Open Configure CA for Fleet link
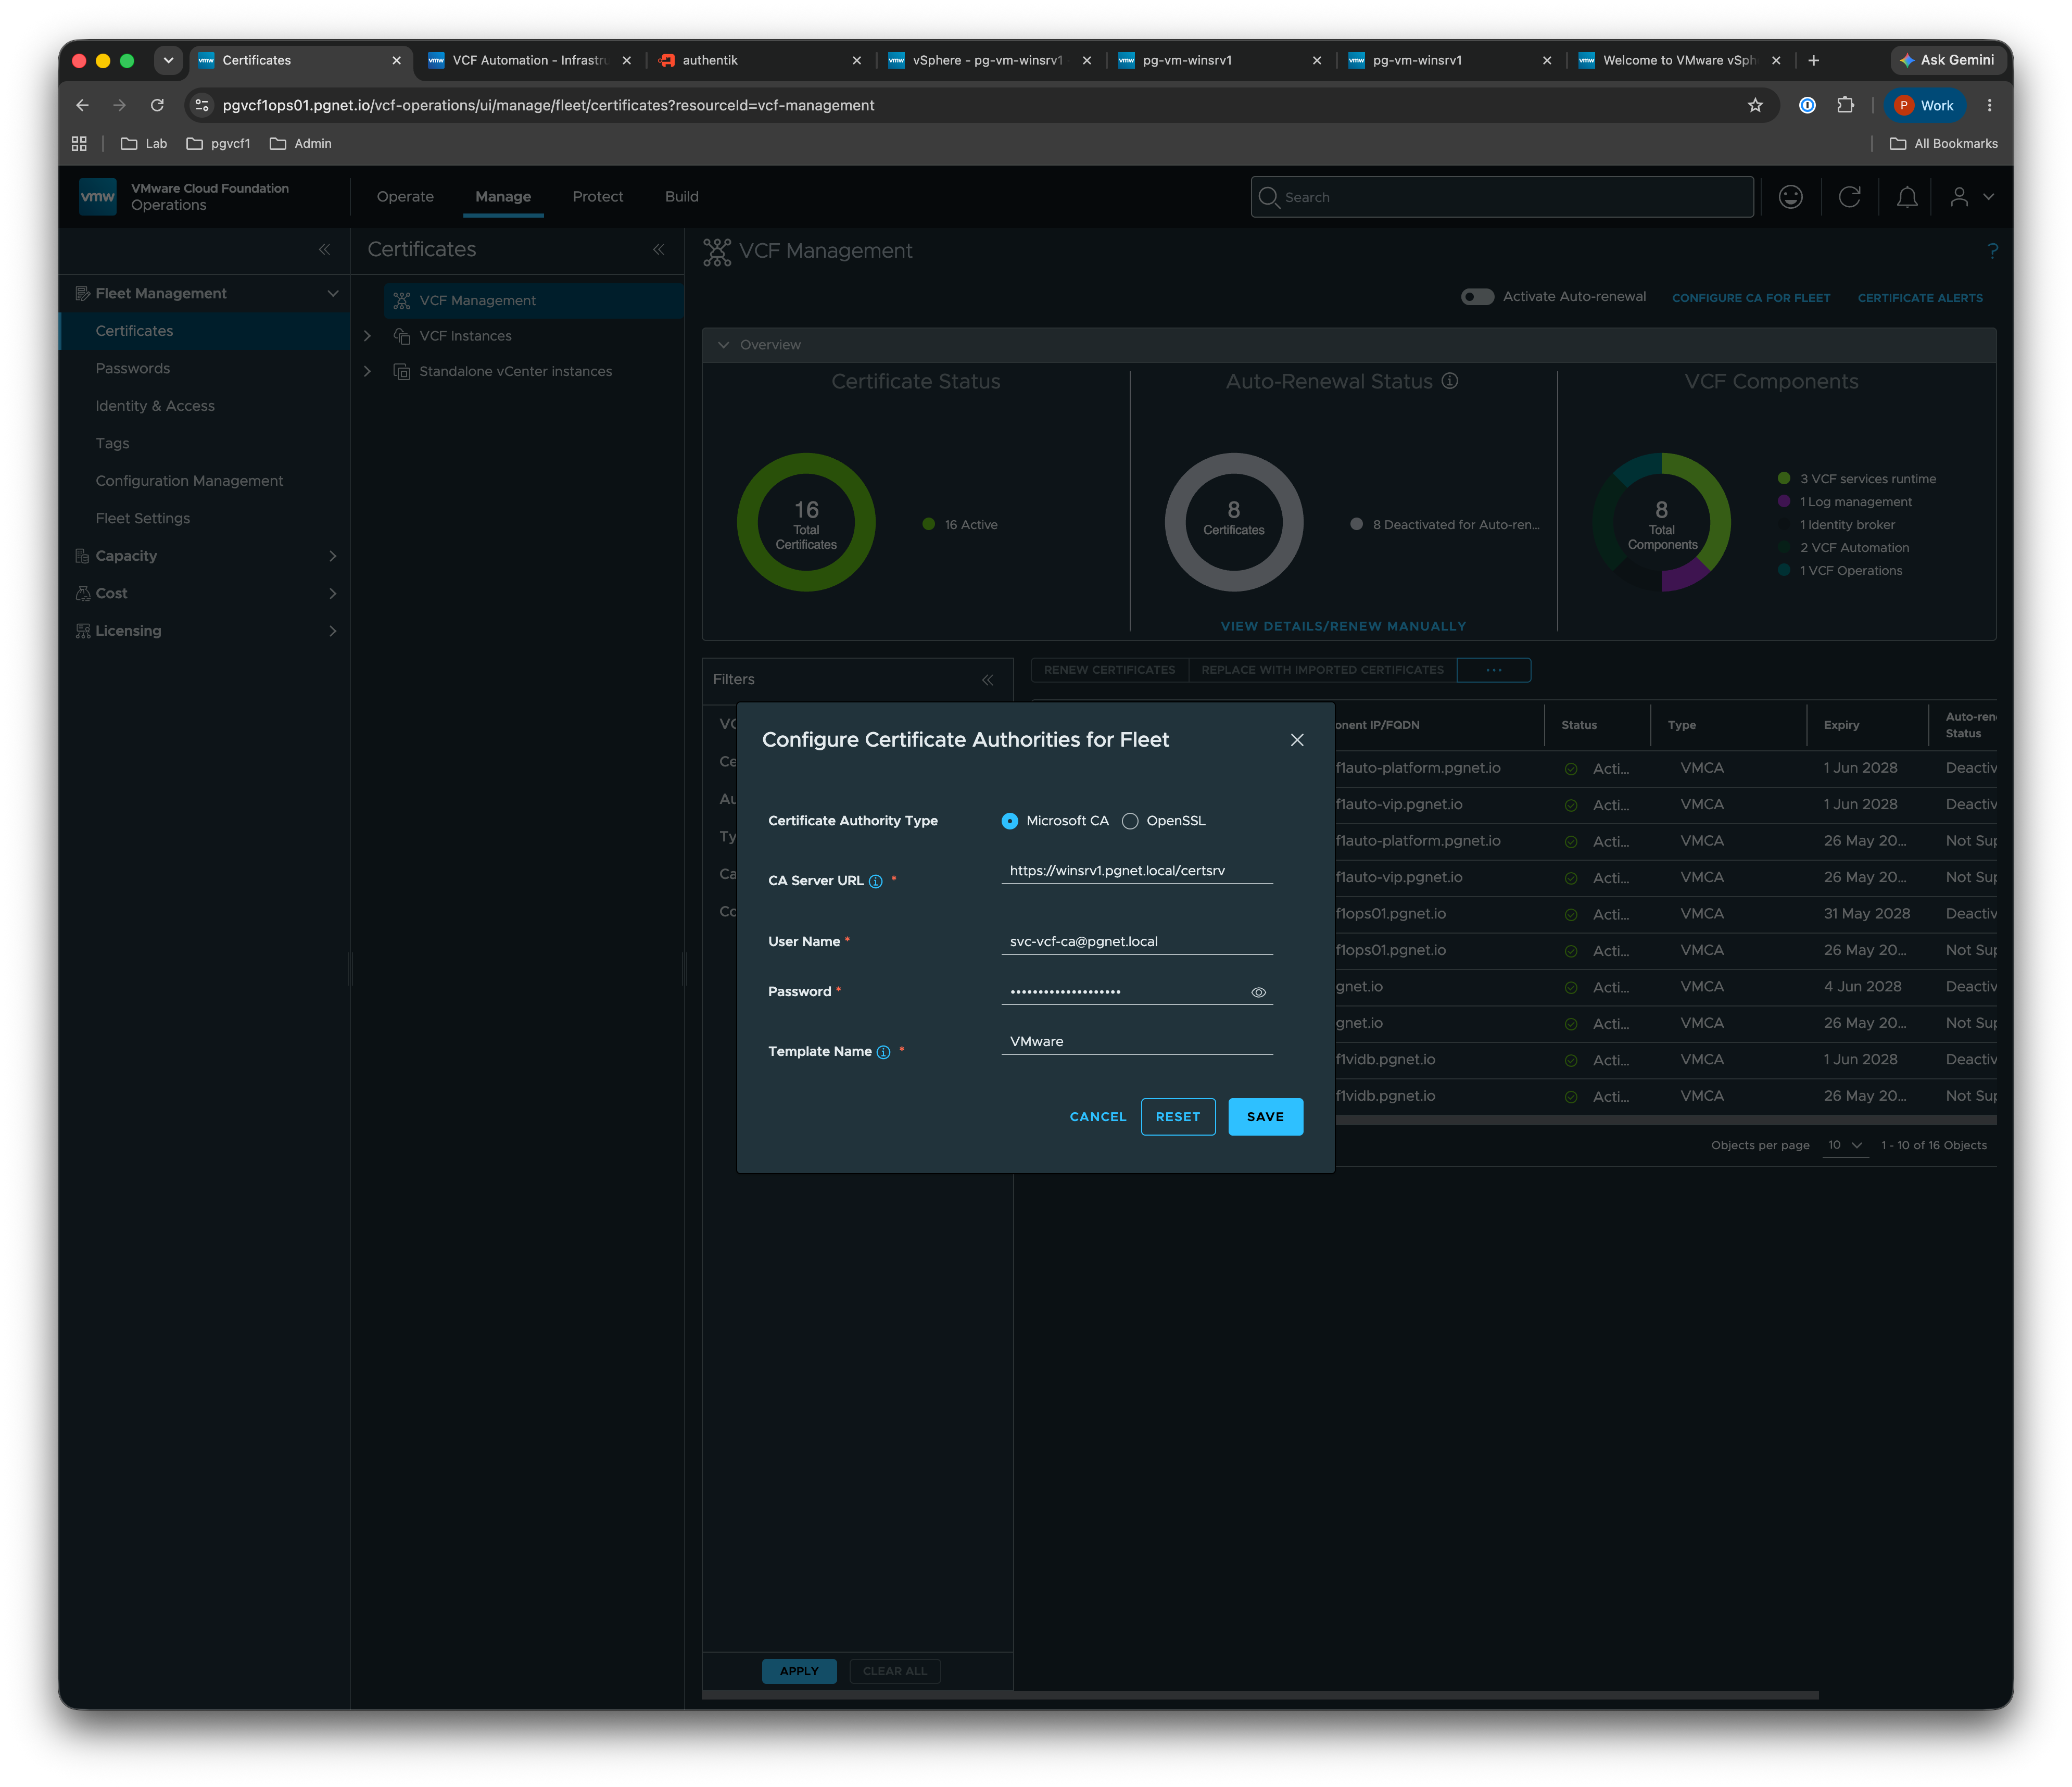 (x=1751, y=298)
